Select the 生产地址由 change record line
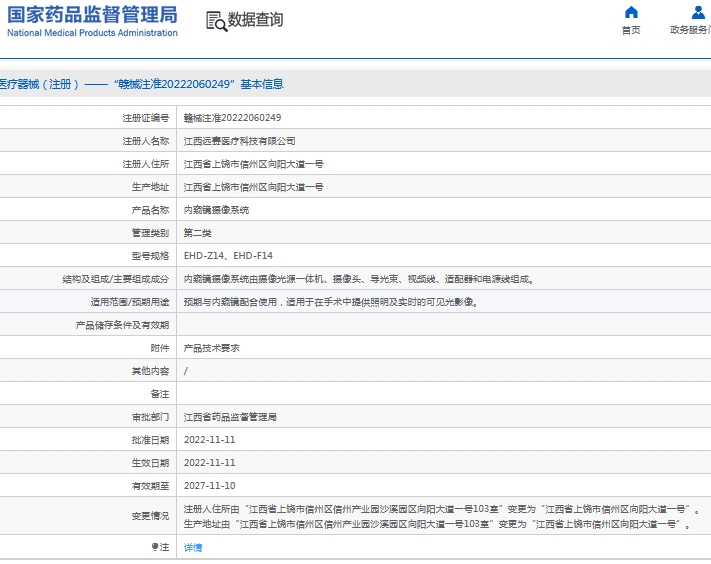The height and width of the screenshot is (564, 711). point(437,525)
